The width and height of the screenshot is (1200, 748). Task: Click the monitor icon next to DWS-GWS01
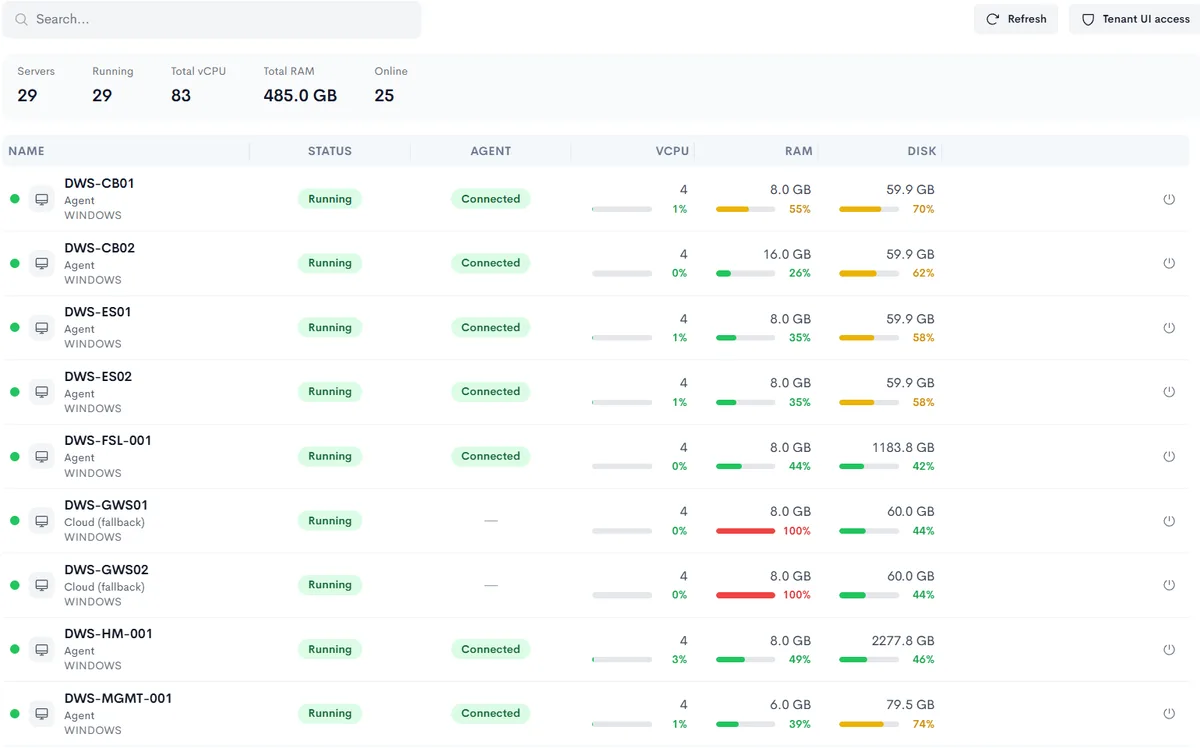[x=42, y=521]
